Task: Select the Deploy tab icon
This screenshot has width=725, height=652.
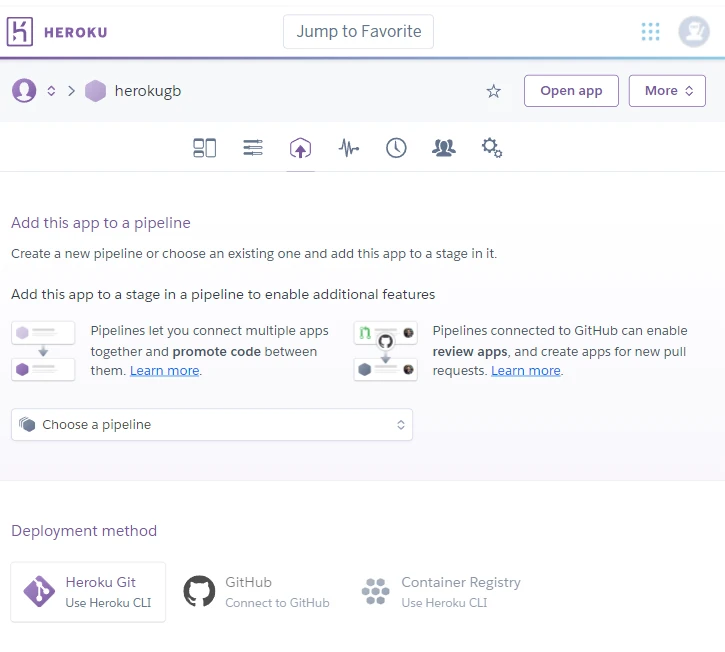Action: pos(300,148)
